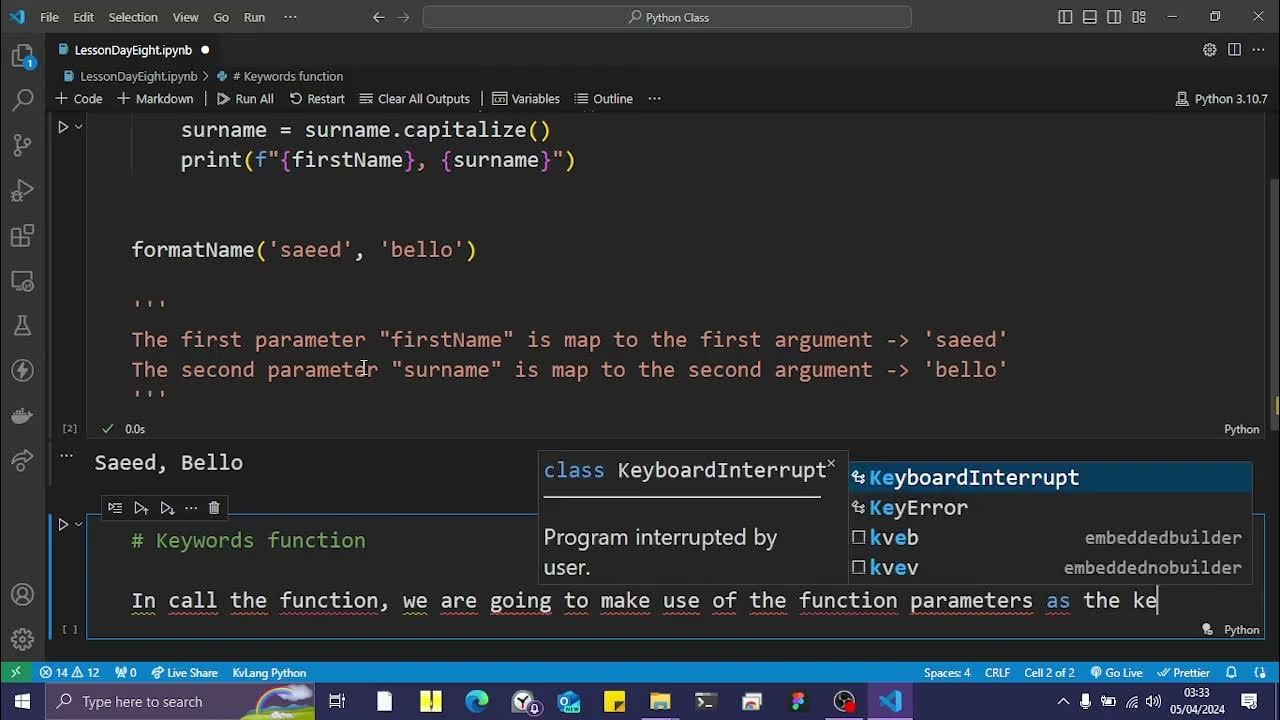Click the Python Class command center search

click(667, 17)
